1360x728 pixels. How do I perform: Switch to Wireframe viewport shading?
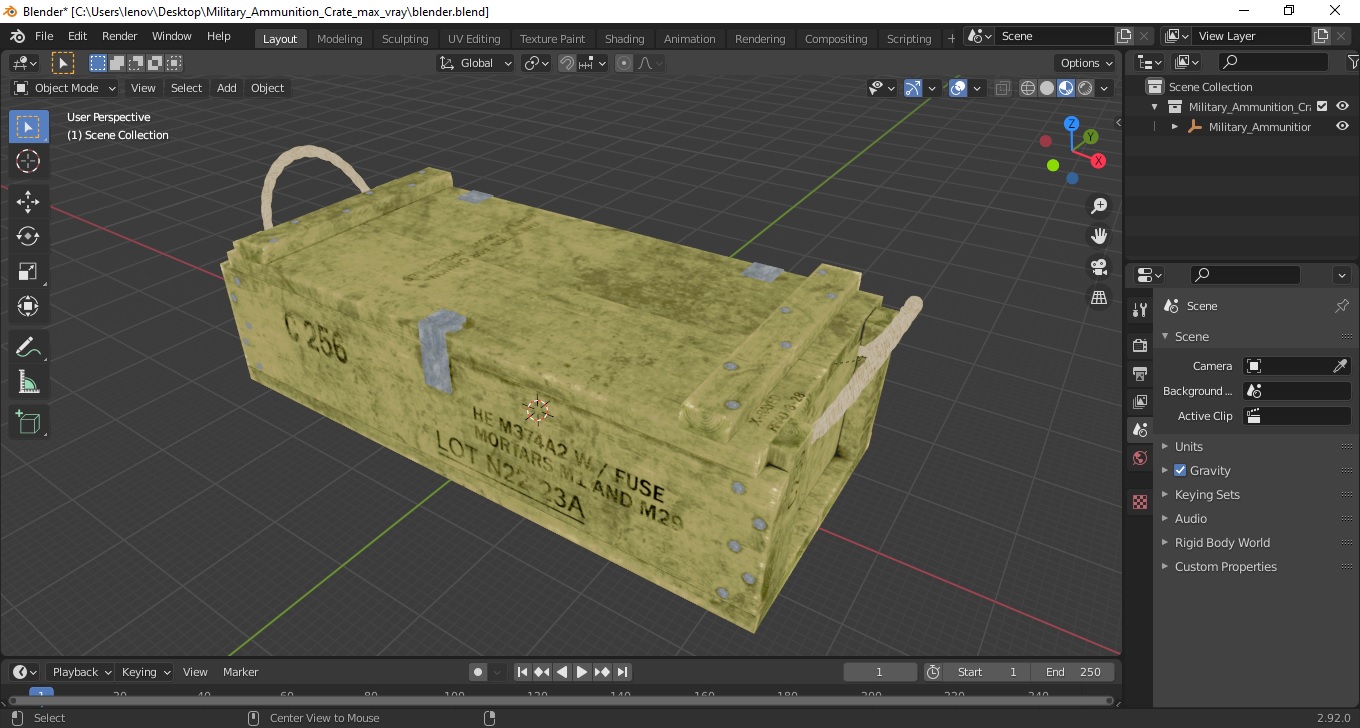click(x=1028, y=88)
